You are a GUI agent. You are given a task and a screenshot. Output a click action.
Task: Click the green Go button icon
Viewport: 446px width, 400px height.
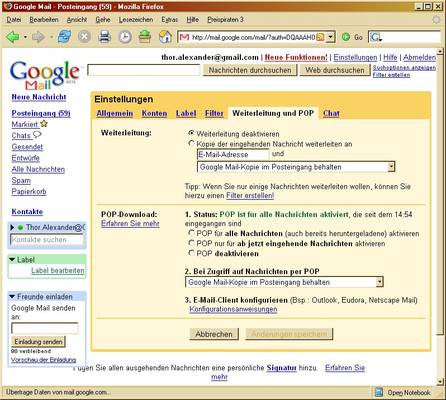pos(346,37)
